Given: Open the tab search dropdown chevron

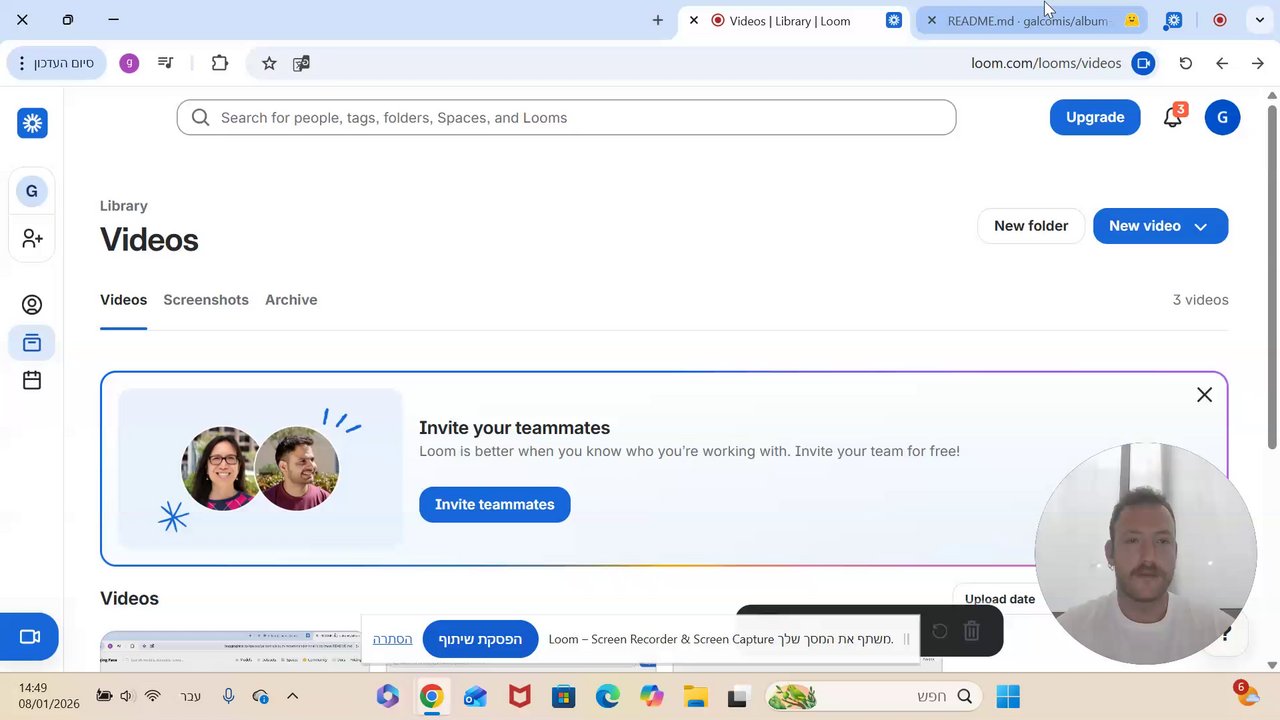Looking at the screenshot, I should click(1260, 20).
